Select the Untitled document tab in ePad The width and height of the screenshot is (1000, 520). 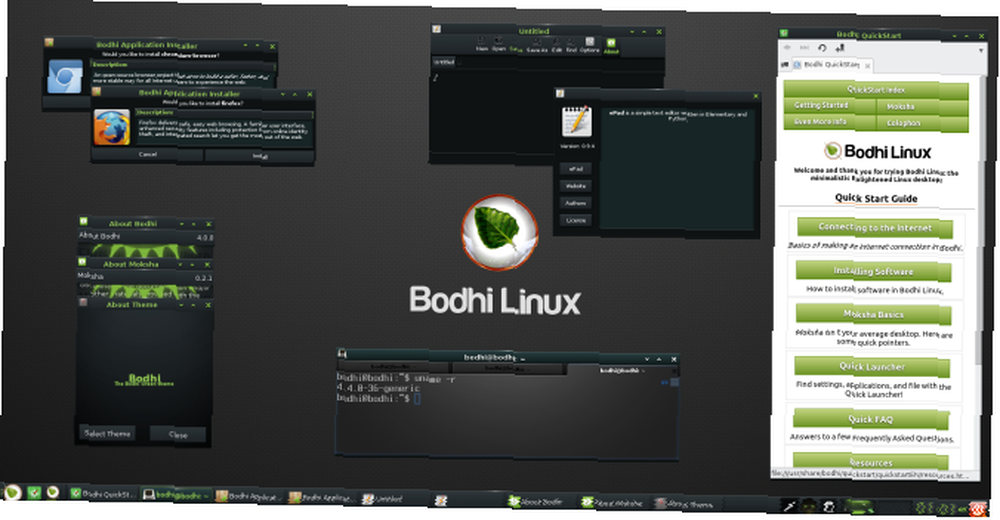445,63
